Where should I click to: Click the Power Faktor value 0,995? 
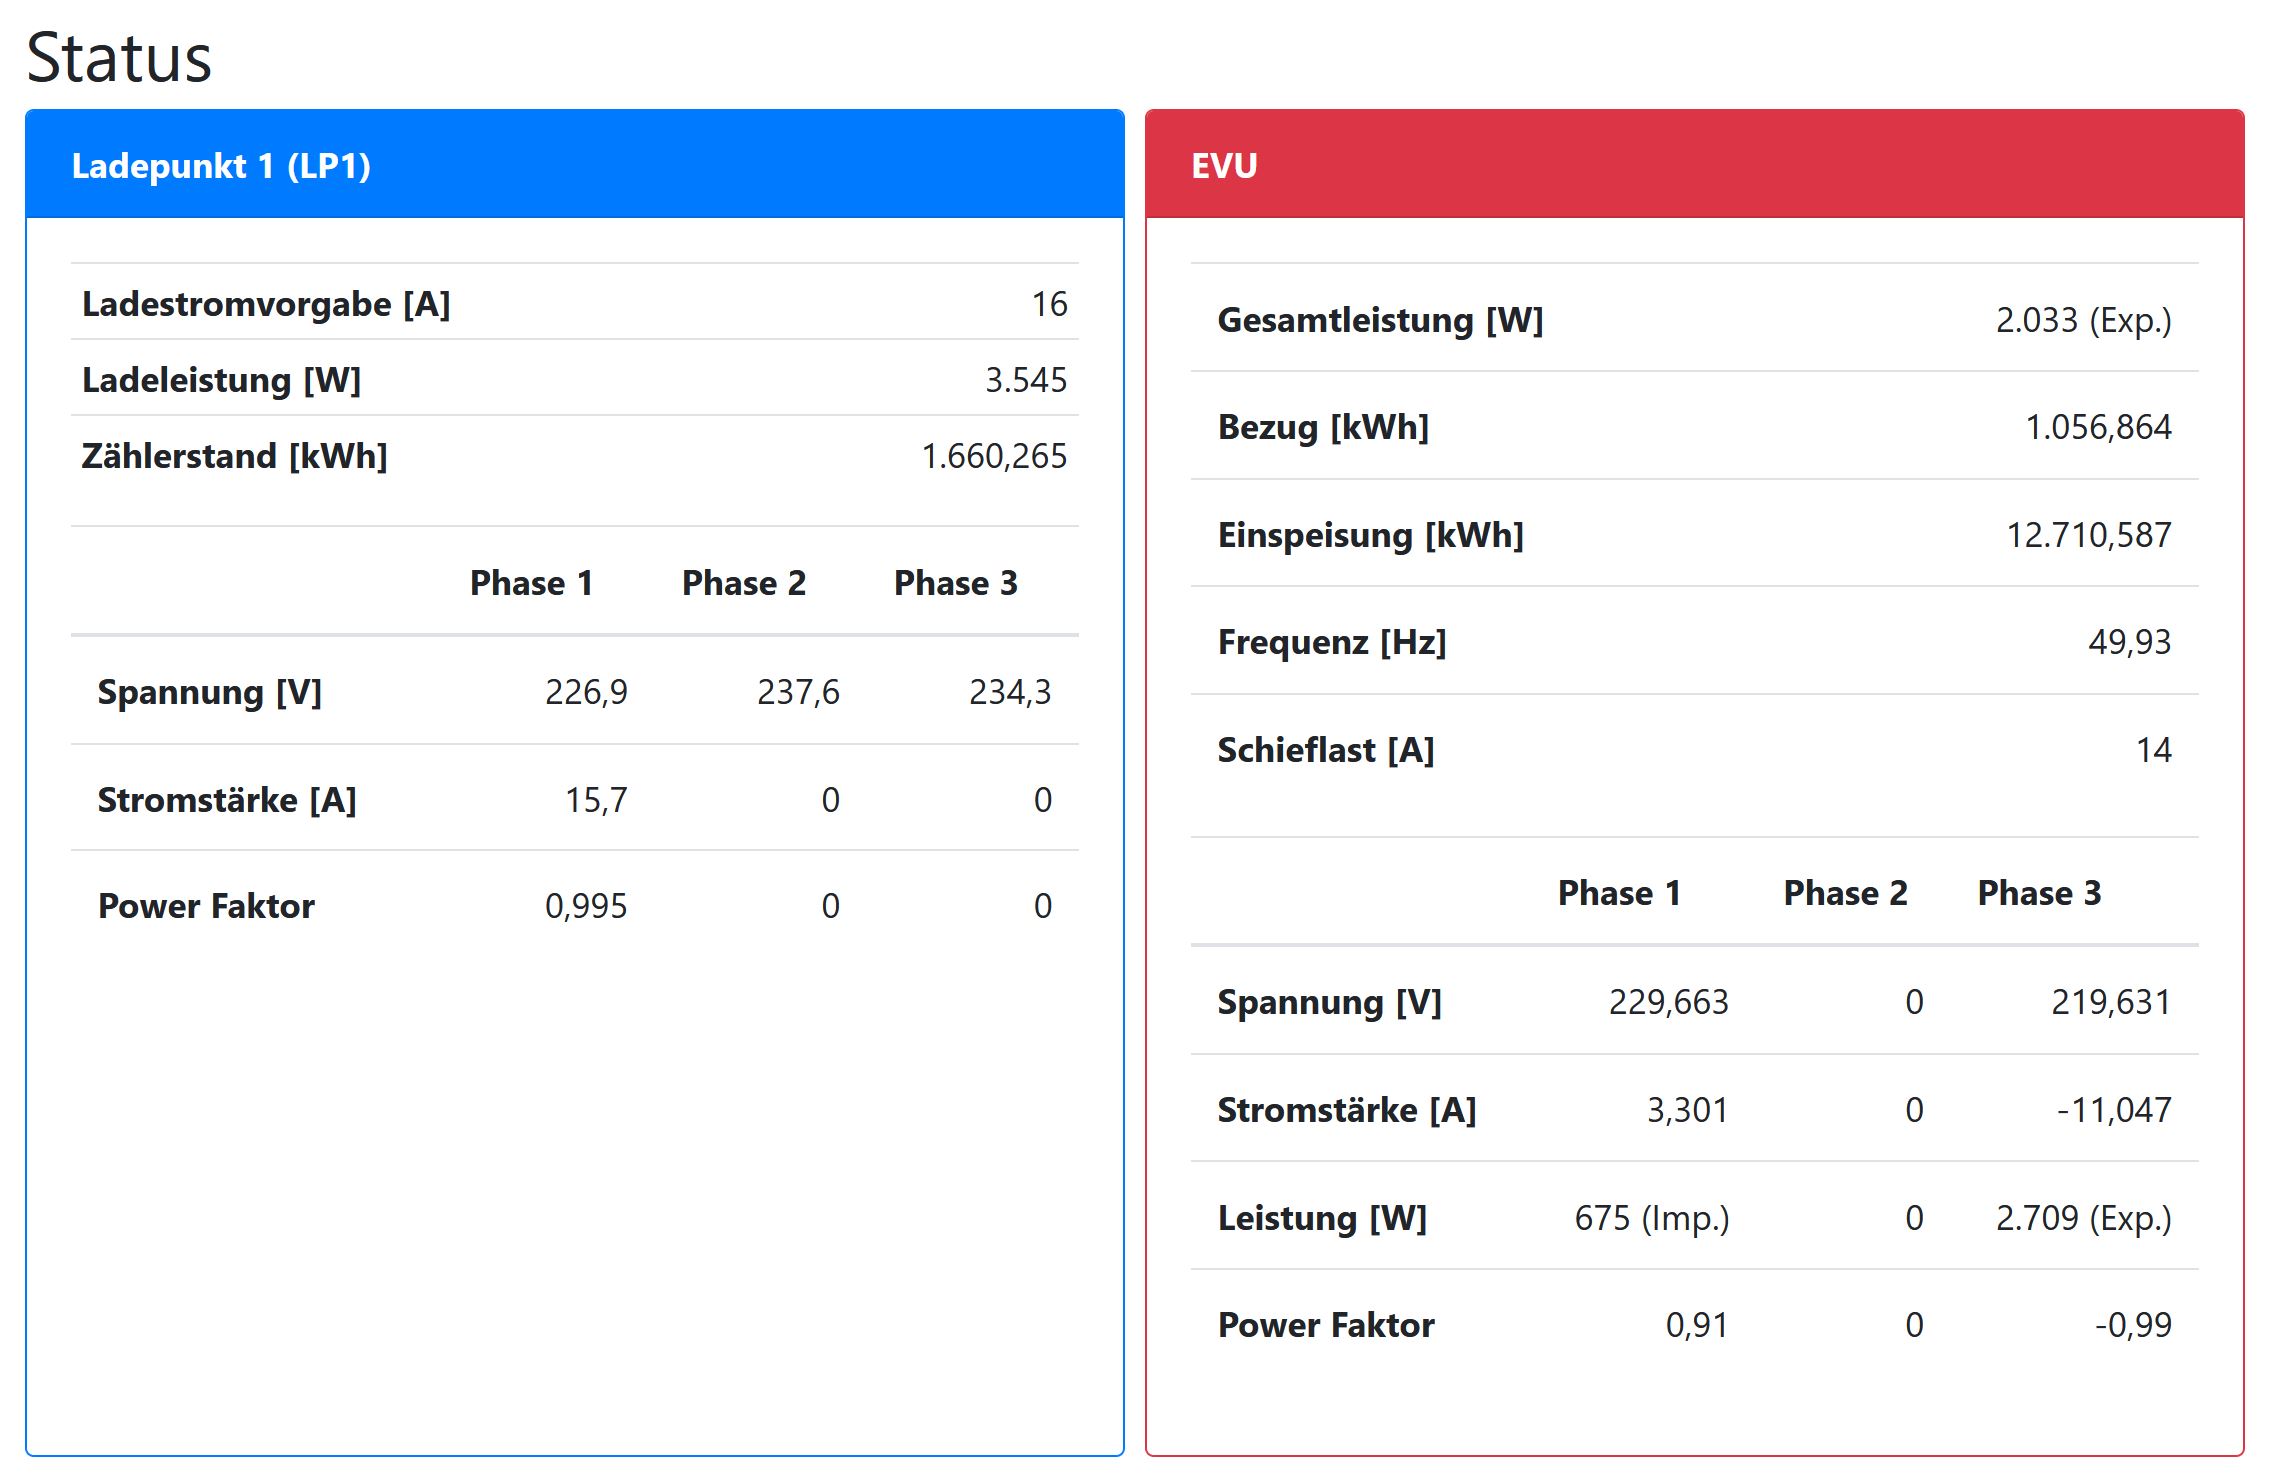[x=585, y=906]
